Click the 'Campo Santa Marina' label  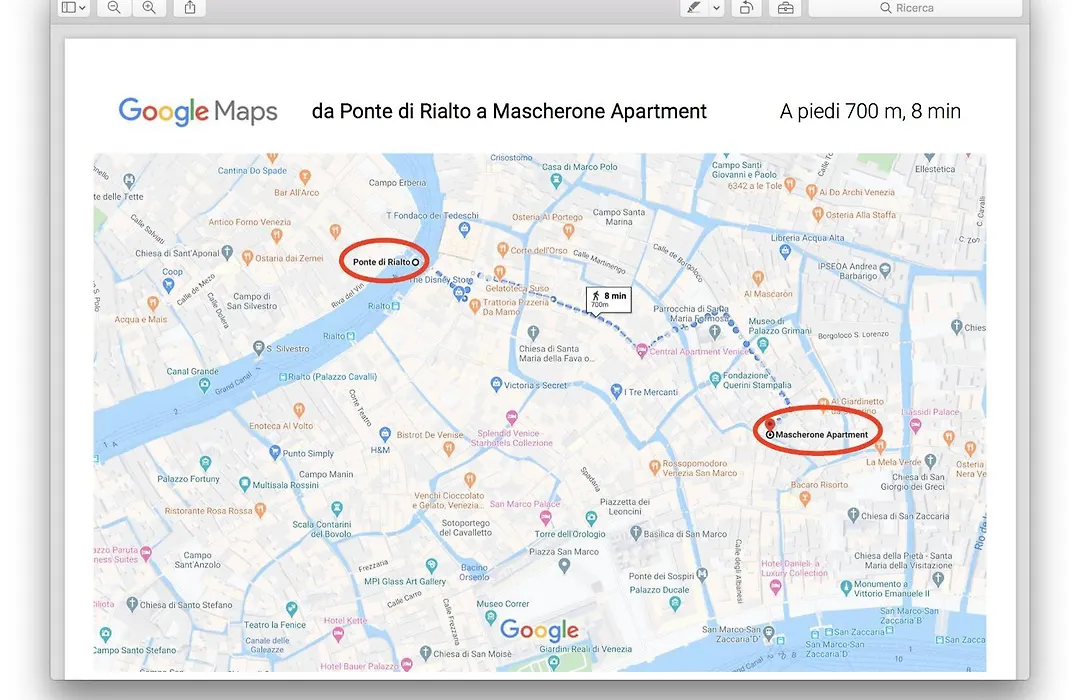point(619,217)
